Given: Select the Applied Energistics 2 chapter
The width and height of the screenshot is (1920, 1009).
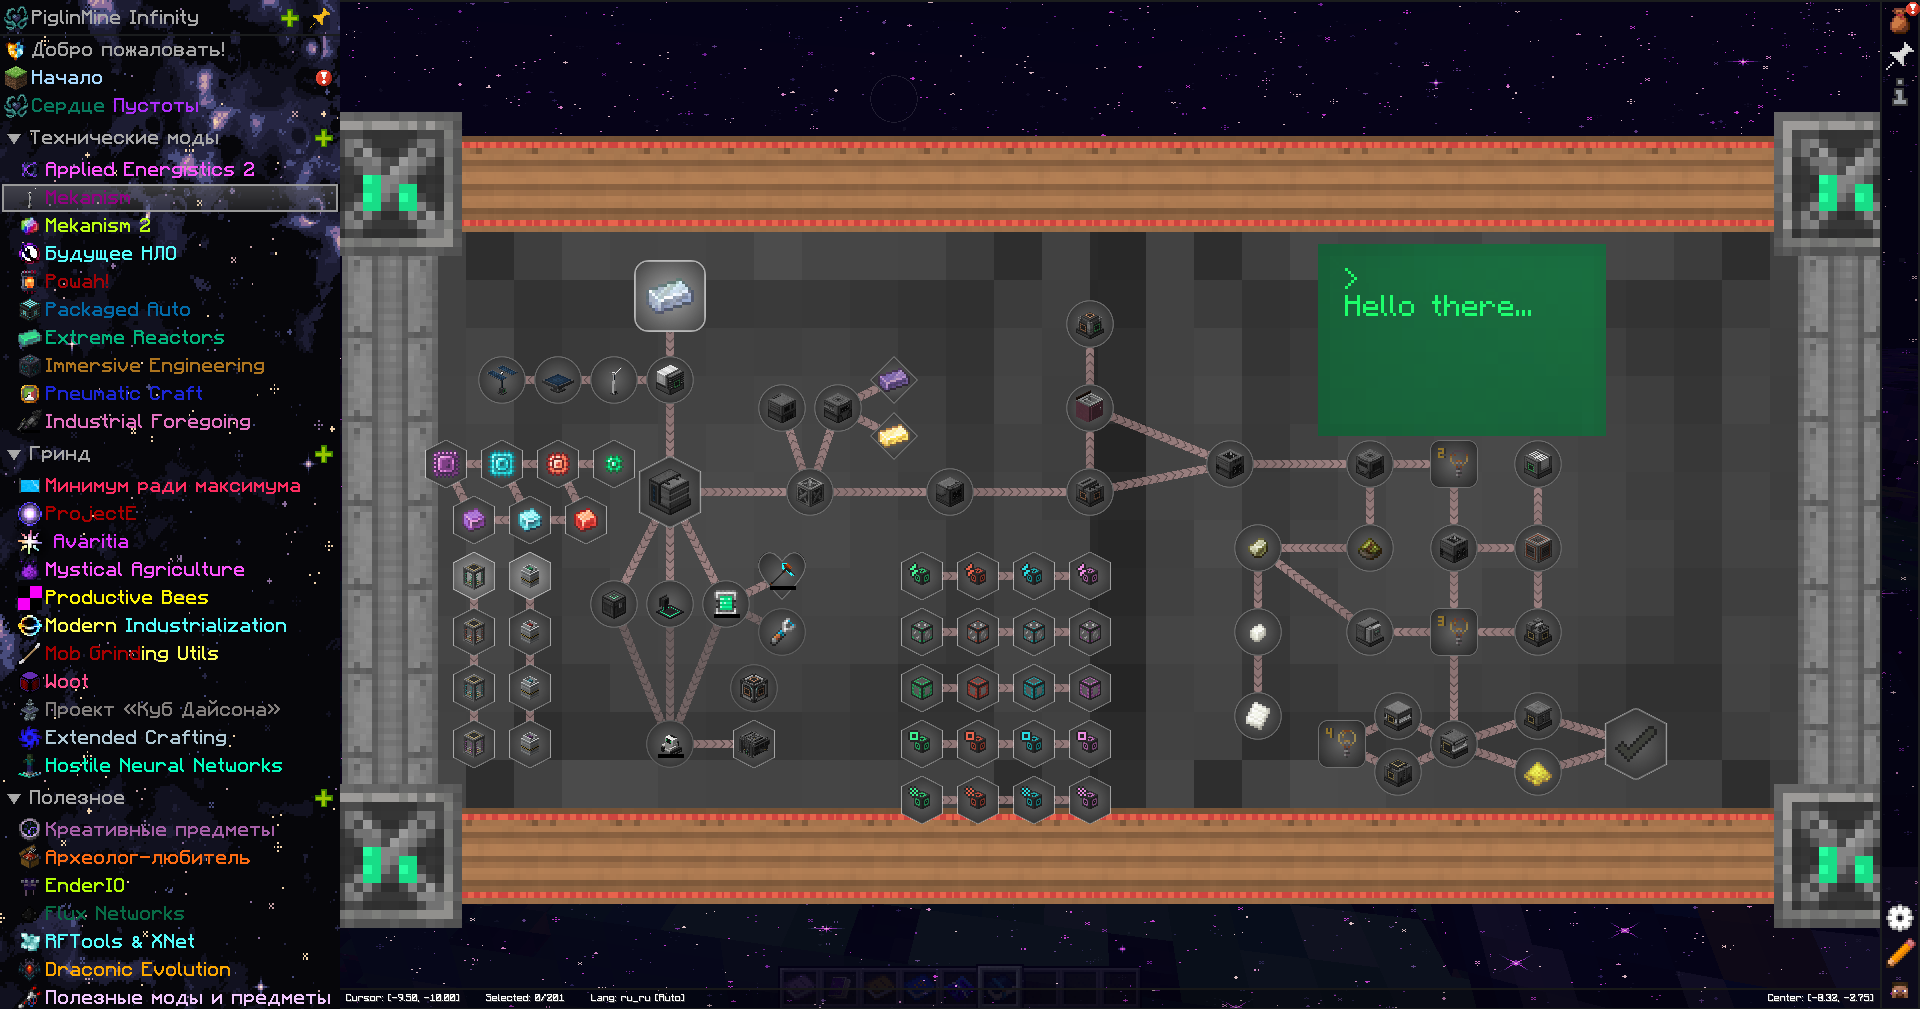Looking at the screenshot, I should point(170,169).
